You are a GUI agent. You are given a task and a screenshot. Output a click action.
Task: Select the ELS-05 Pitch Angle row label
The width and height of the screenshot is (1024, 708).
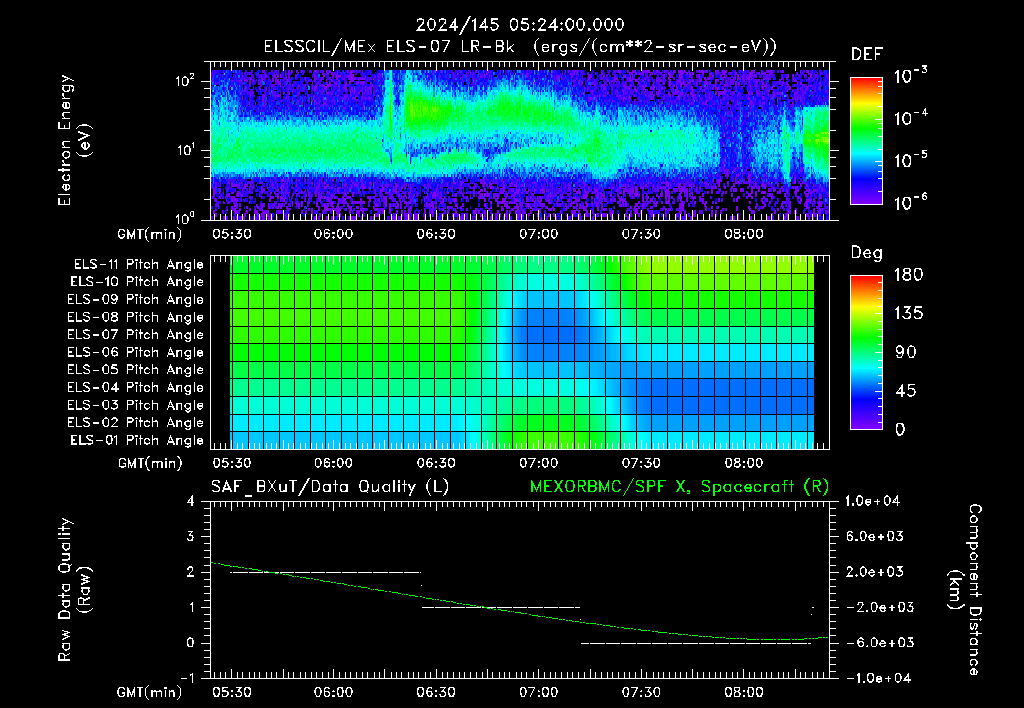click(x=135, y=370)
